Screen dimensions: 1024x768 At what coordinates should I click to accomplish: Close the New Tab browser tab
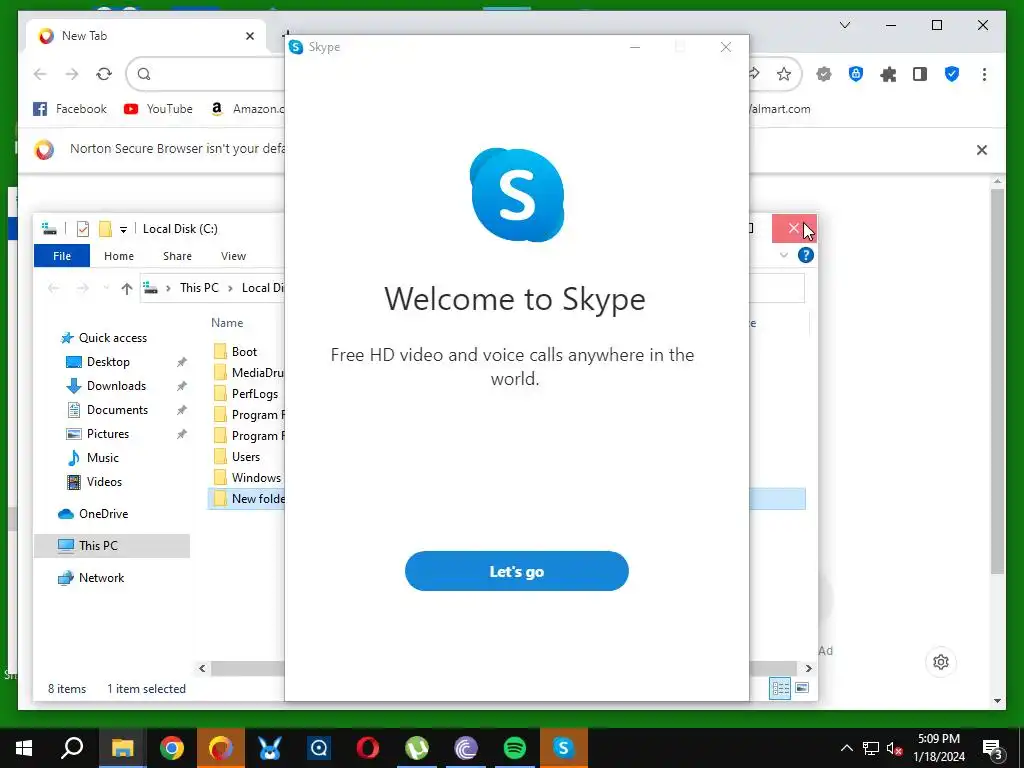click(x=249, y=36)
